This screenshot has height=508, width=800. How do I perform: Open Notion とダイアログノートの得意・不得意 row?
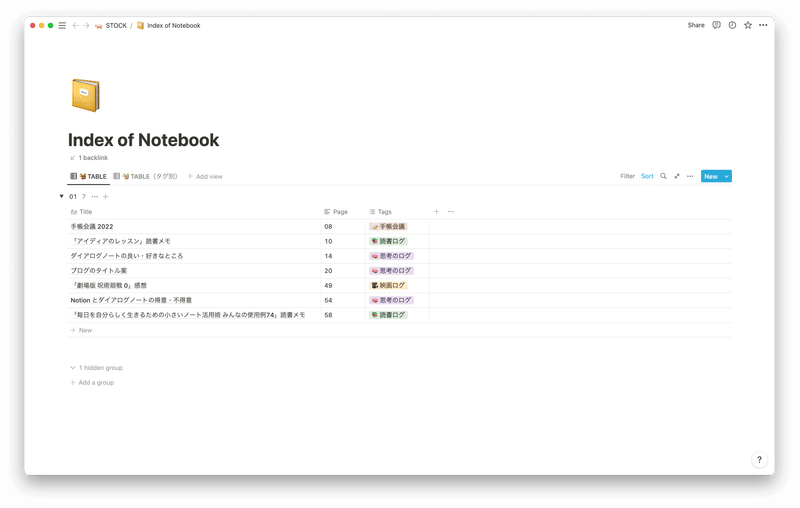click(x=131, y=300)
